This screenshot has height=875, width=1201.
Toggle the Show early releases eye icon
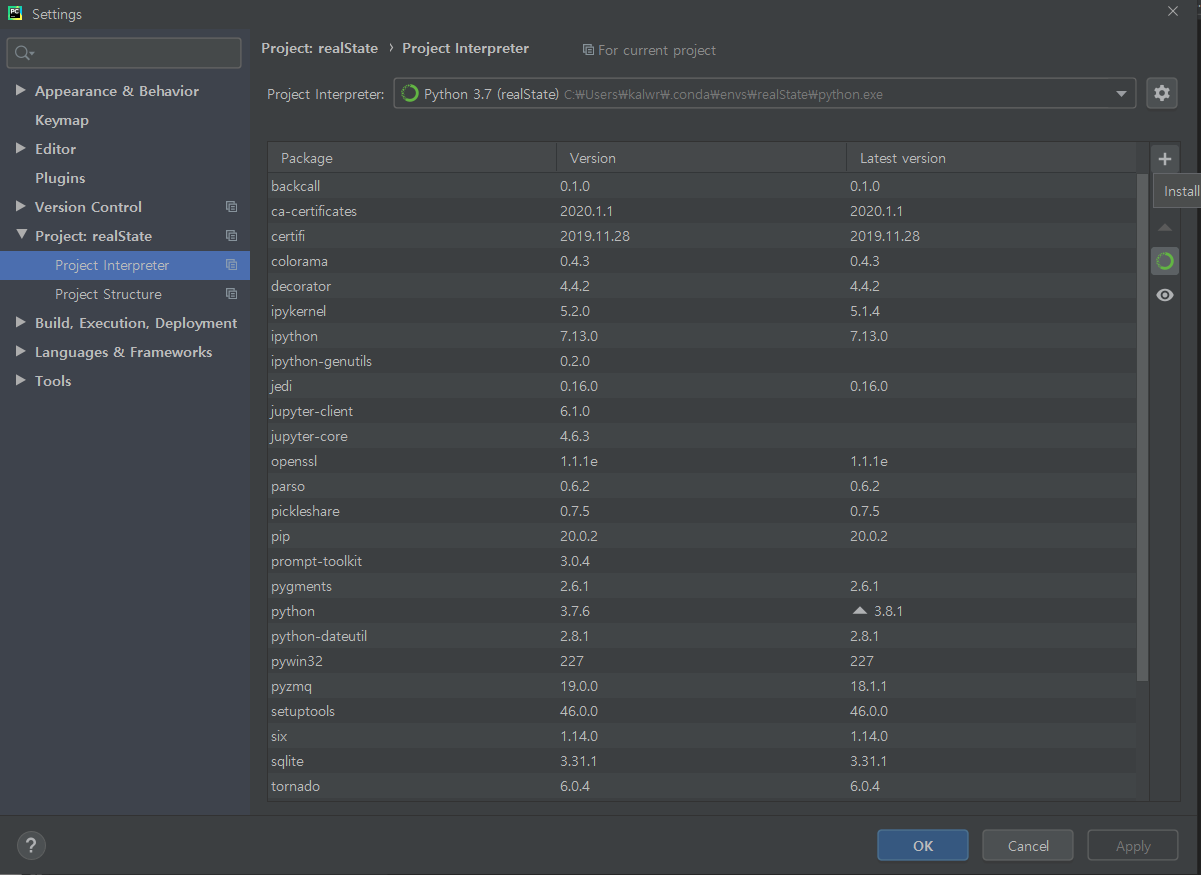(1164, 295)
